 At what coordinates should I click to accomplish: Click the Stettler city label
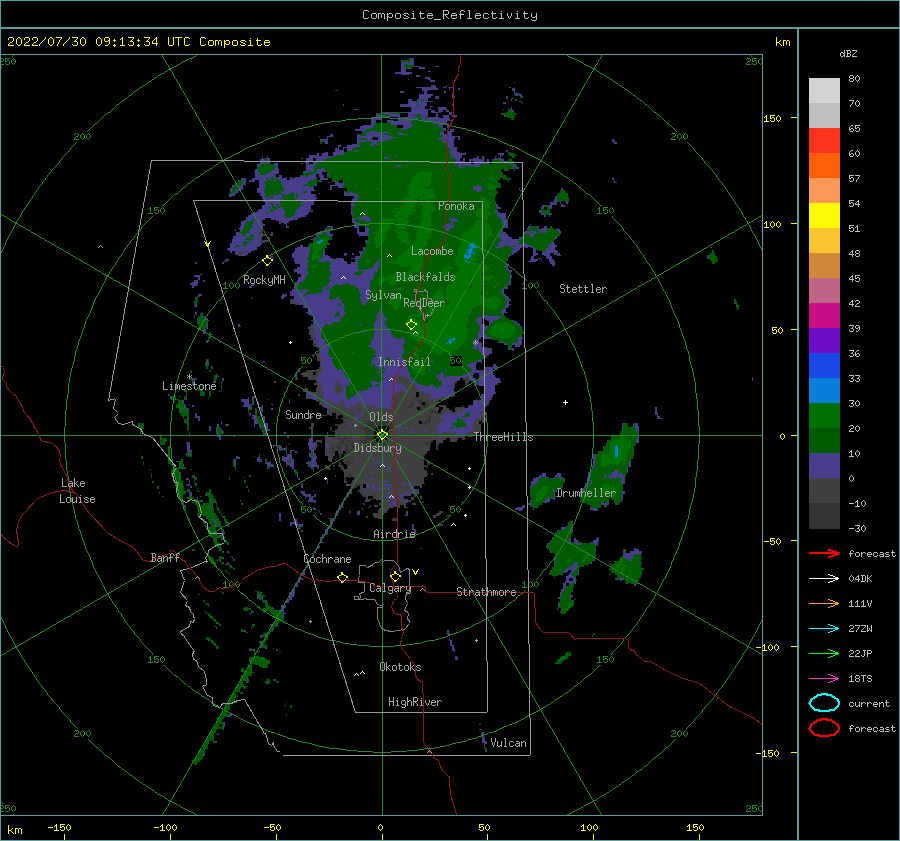(583, 289)
